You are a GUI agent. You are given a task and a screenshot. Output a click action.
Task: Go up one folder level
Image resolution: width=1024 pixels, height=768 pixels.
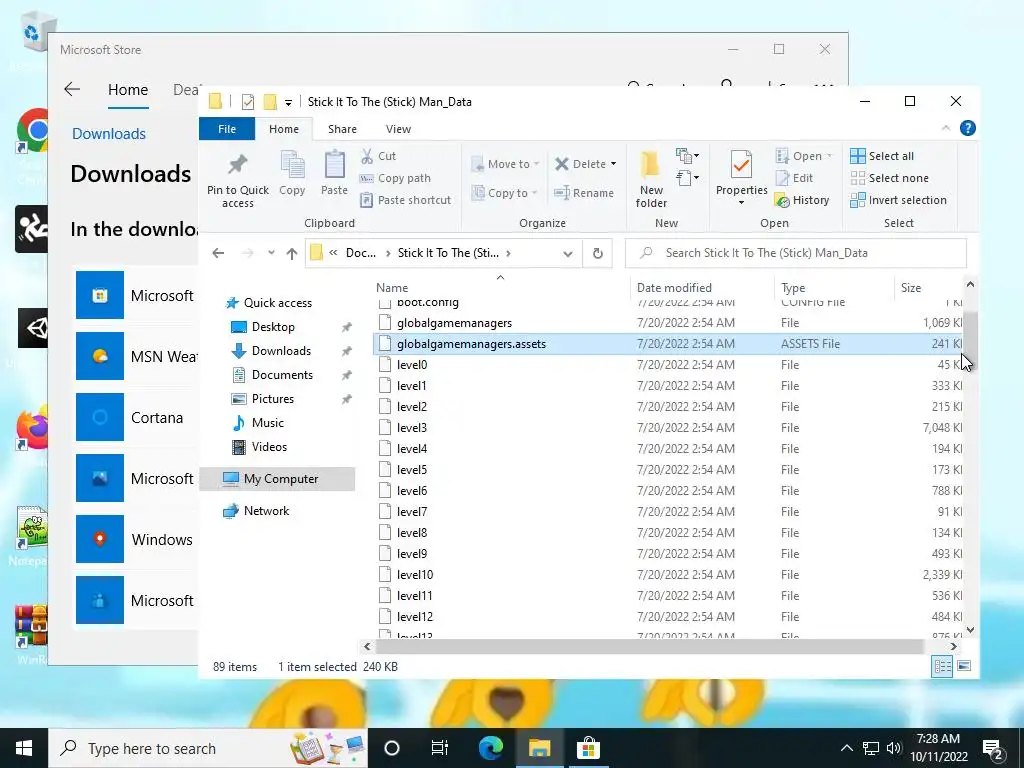click(x=292, y=253)
